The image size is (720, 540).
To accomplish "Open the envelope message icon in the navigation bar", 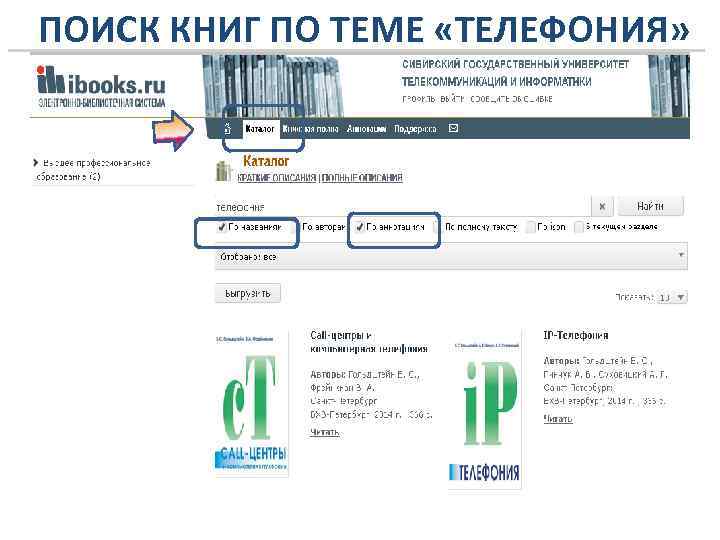I will pyautogui.click(x=453, y=129).
